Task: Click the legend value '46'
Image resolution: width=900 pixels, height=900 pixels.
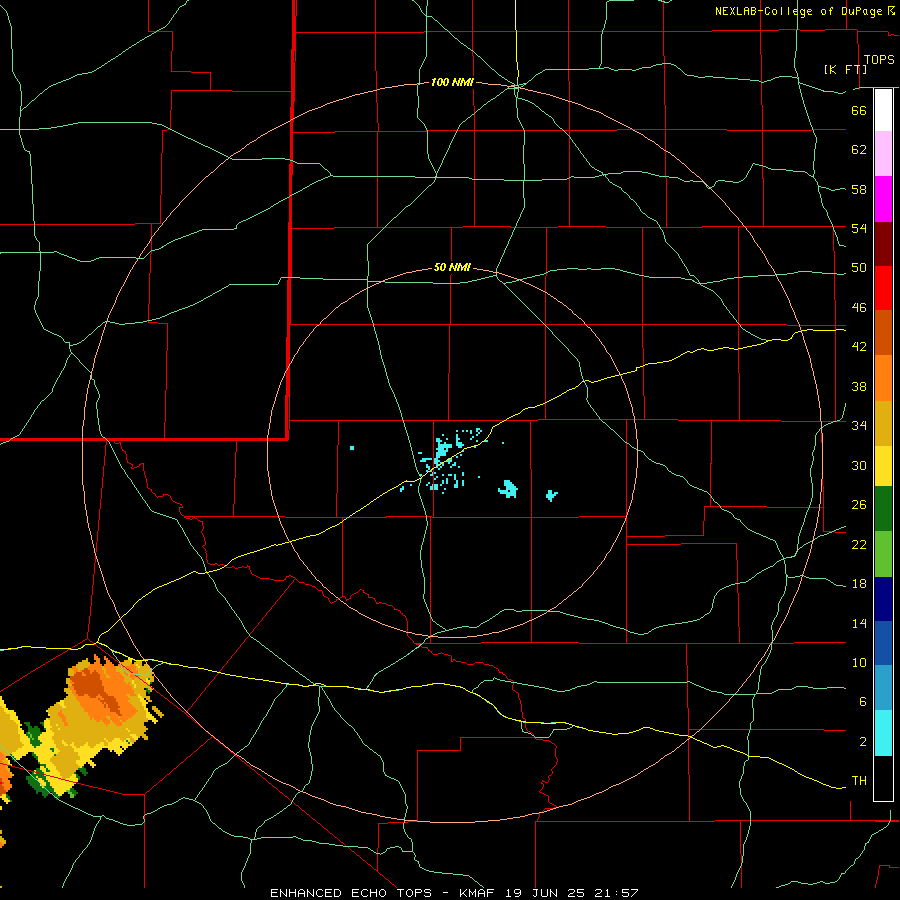Action: 859,308
